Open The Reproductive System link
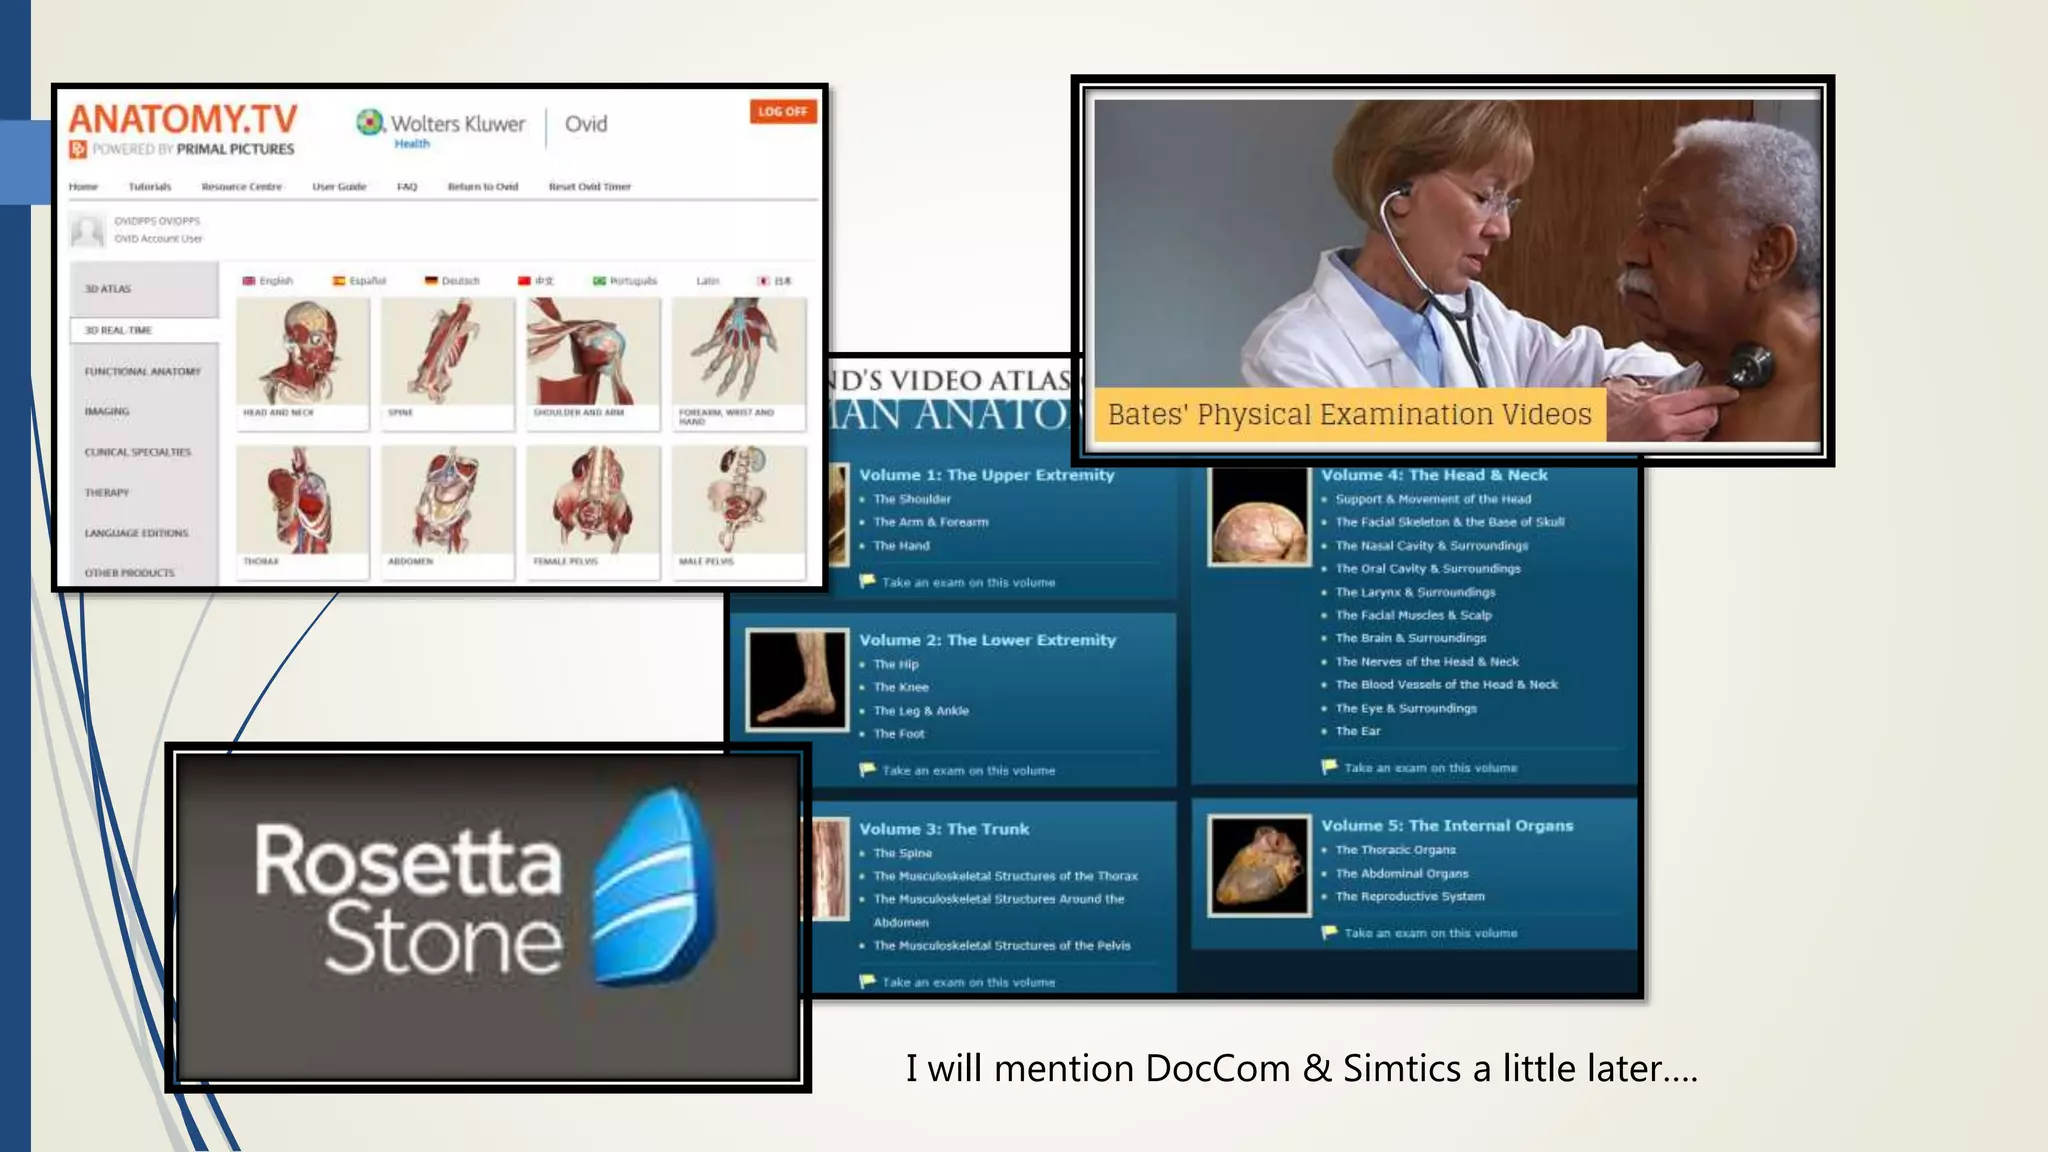The width and height of the screenshot is (2048, 1152). pos(1410,897)
